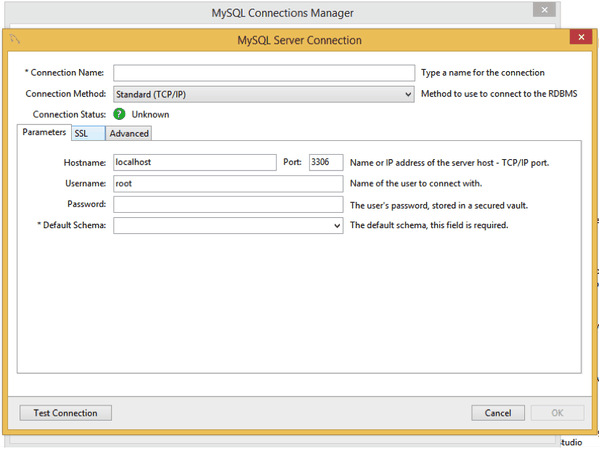
Task: Click 'The default schema, this field is required.' text
Action: coord(429,225)
